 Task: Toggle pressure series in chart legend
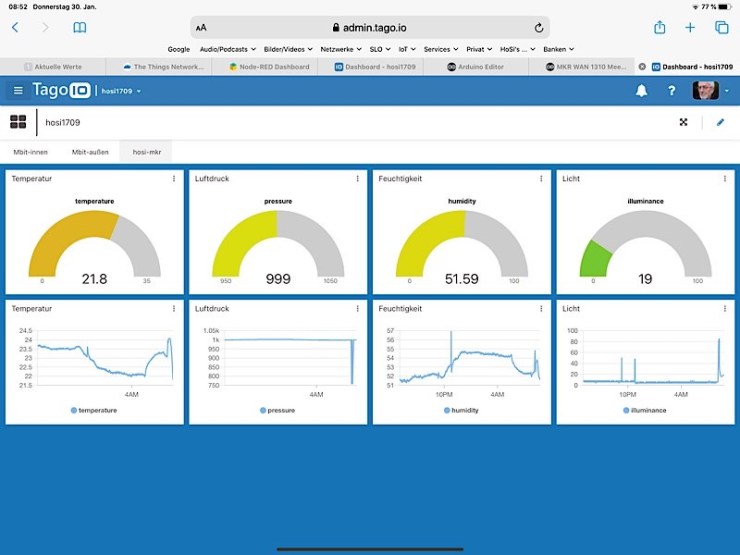[278, 410]
